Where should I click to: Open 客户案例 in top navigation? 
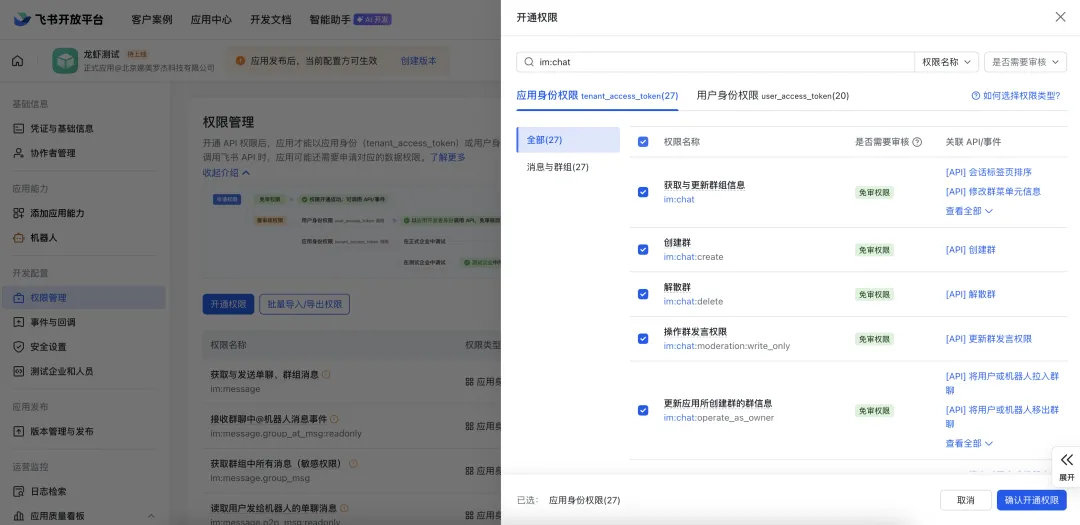coord(152,20)
